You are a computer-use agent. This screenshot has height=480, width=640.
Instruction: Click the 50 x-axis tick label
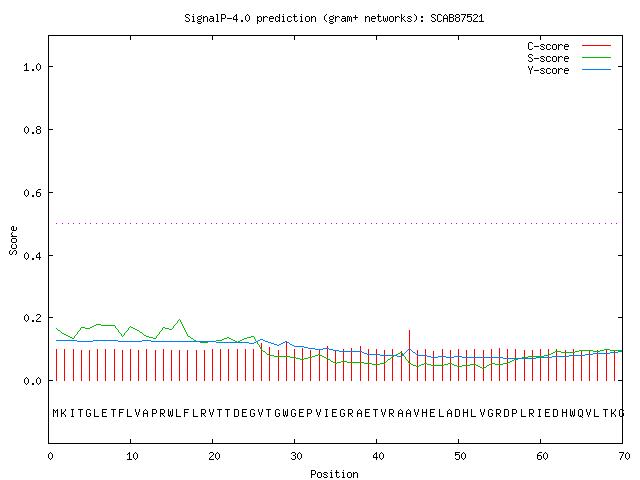click(x=460, y=456)
